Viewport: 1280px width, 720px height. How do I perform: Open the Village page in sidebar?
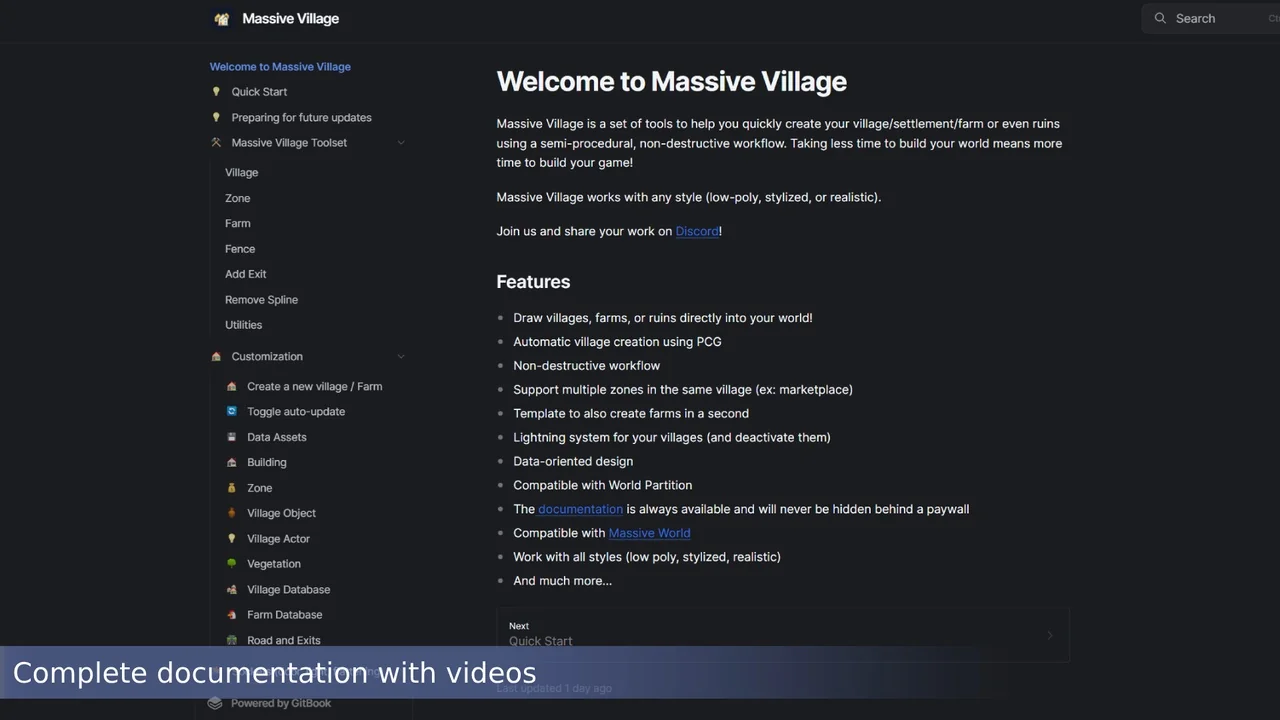pos(241,173)
